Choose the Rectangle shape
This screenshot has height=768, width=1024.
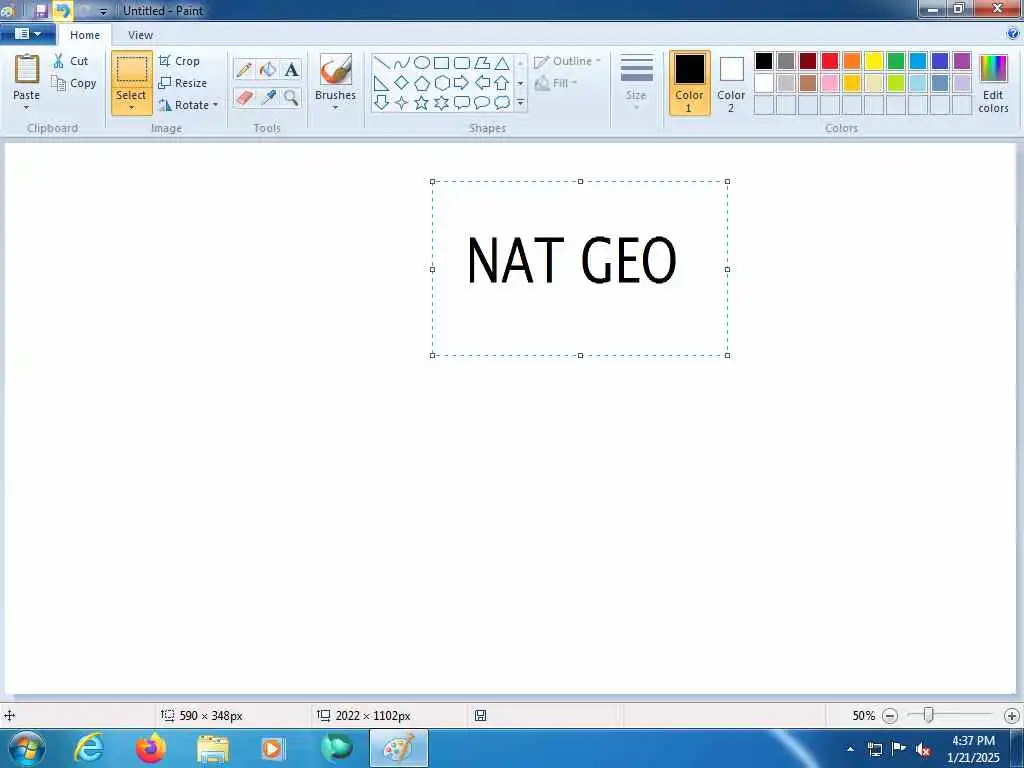point(442,63)
